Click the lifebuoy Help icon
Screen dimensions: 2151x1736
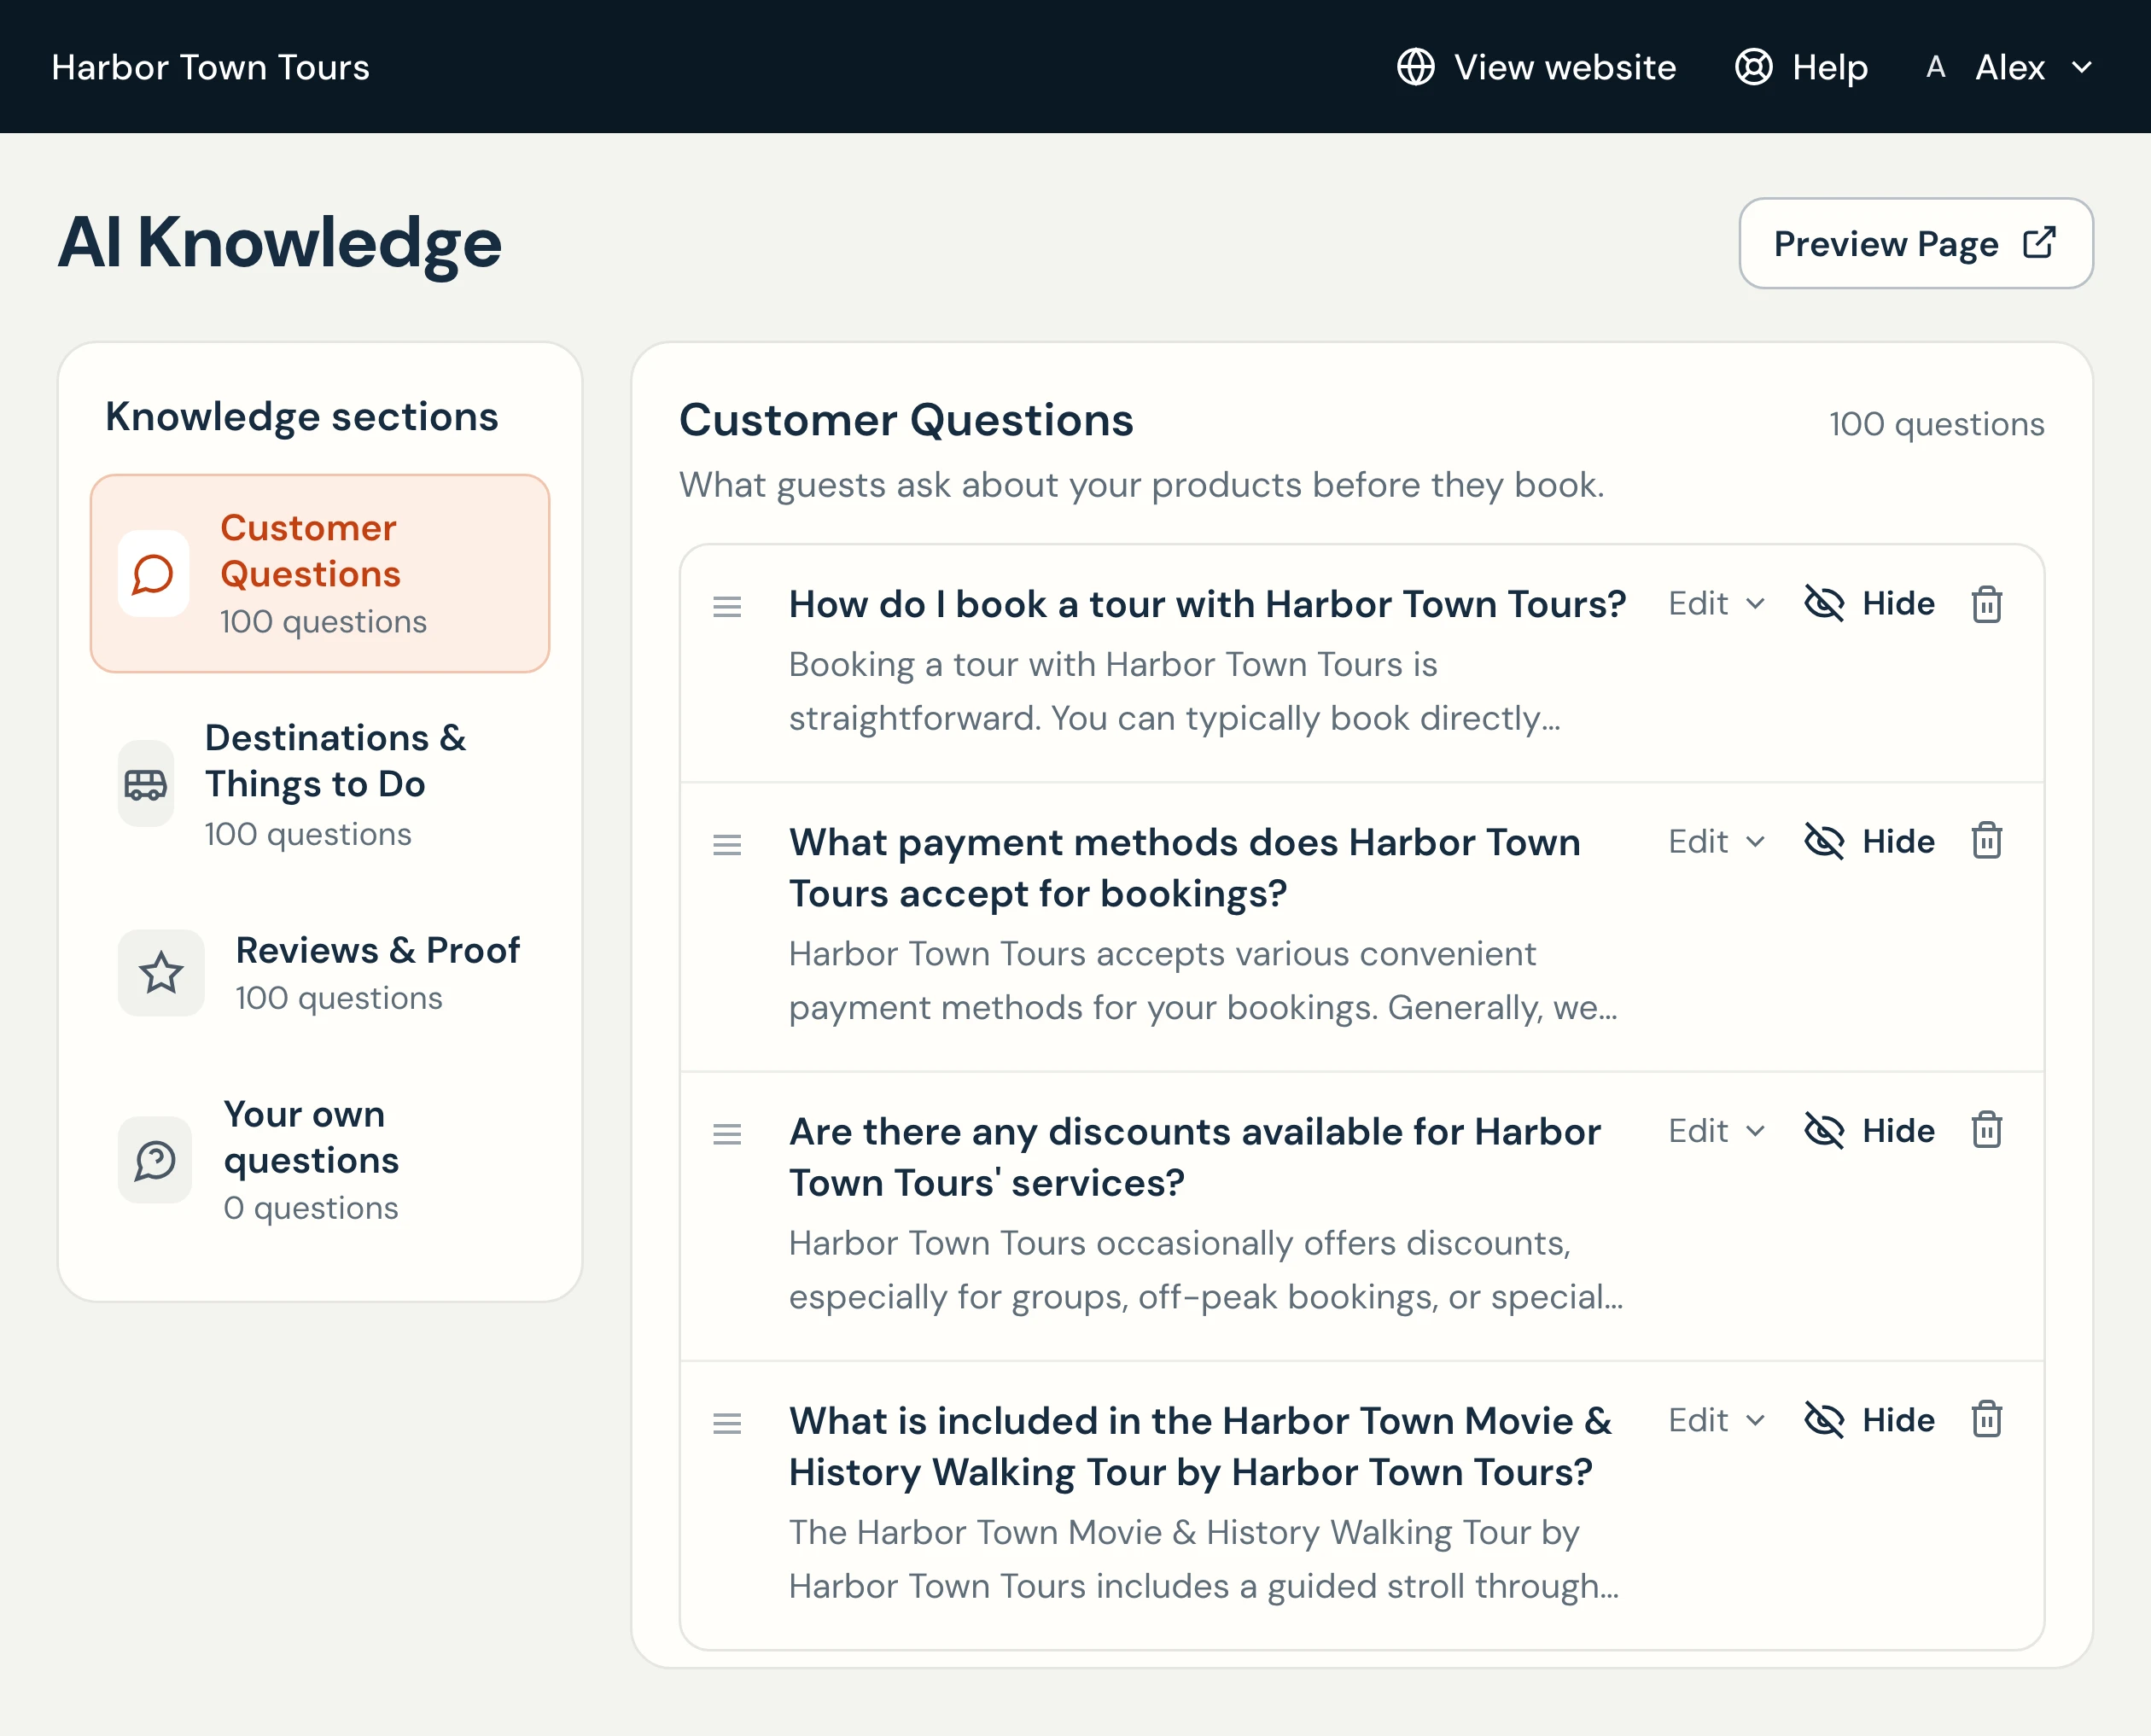1753,67
